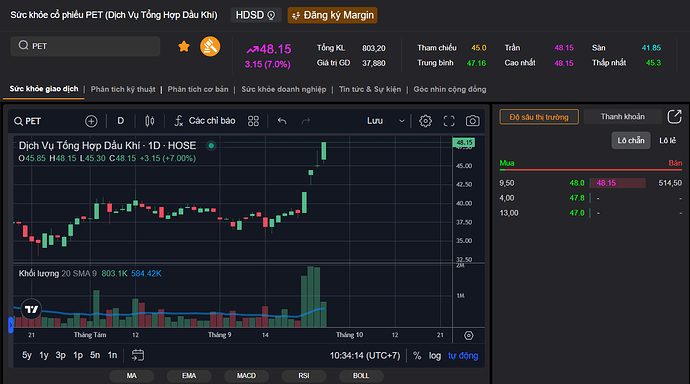
Task: Take a chart snapshot with camera icon
Action: click(473, 121)
